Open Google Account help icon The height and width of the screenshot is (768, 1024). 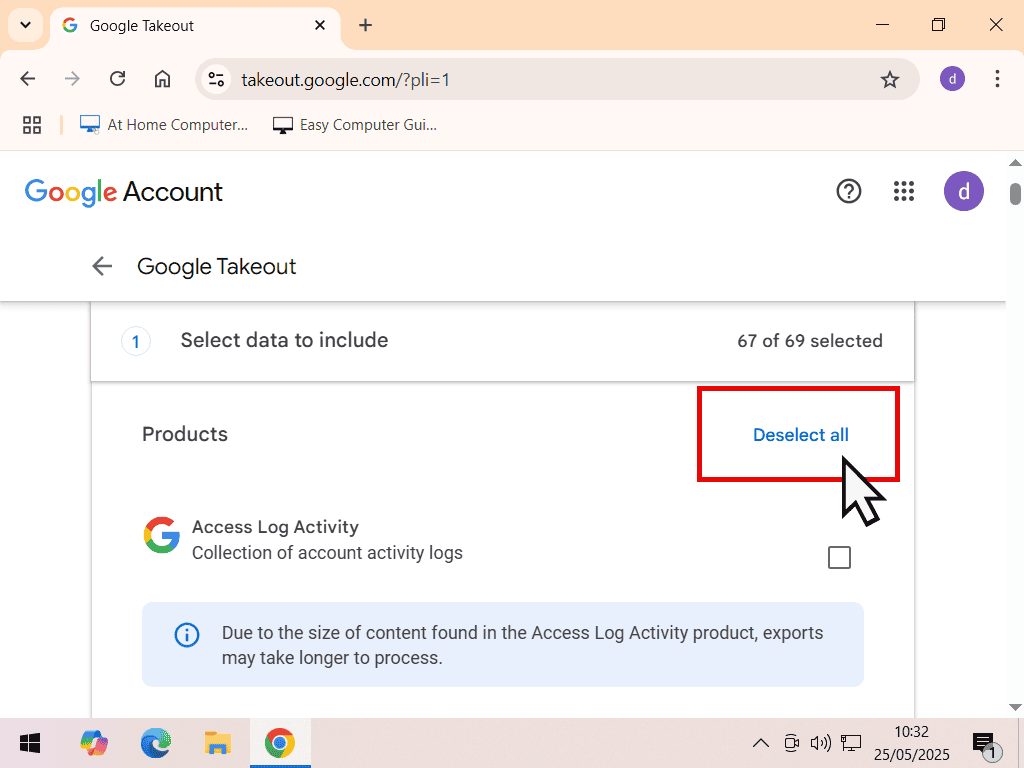pos(848,191)
